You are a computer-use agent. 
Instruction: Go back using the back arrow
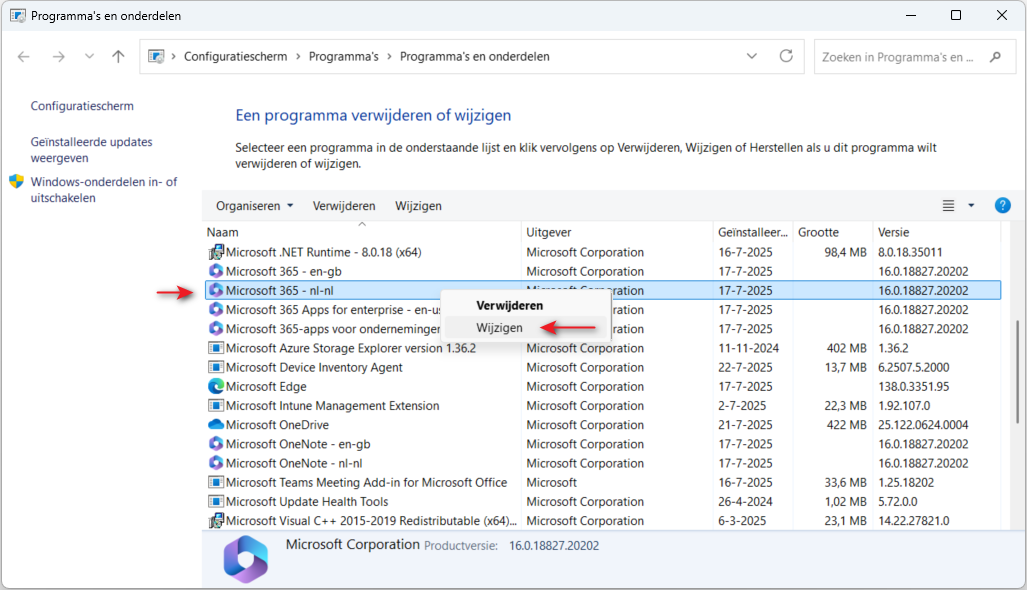(24, 57)
